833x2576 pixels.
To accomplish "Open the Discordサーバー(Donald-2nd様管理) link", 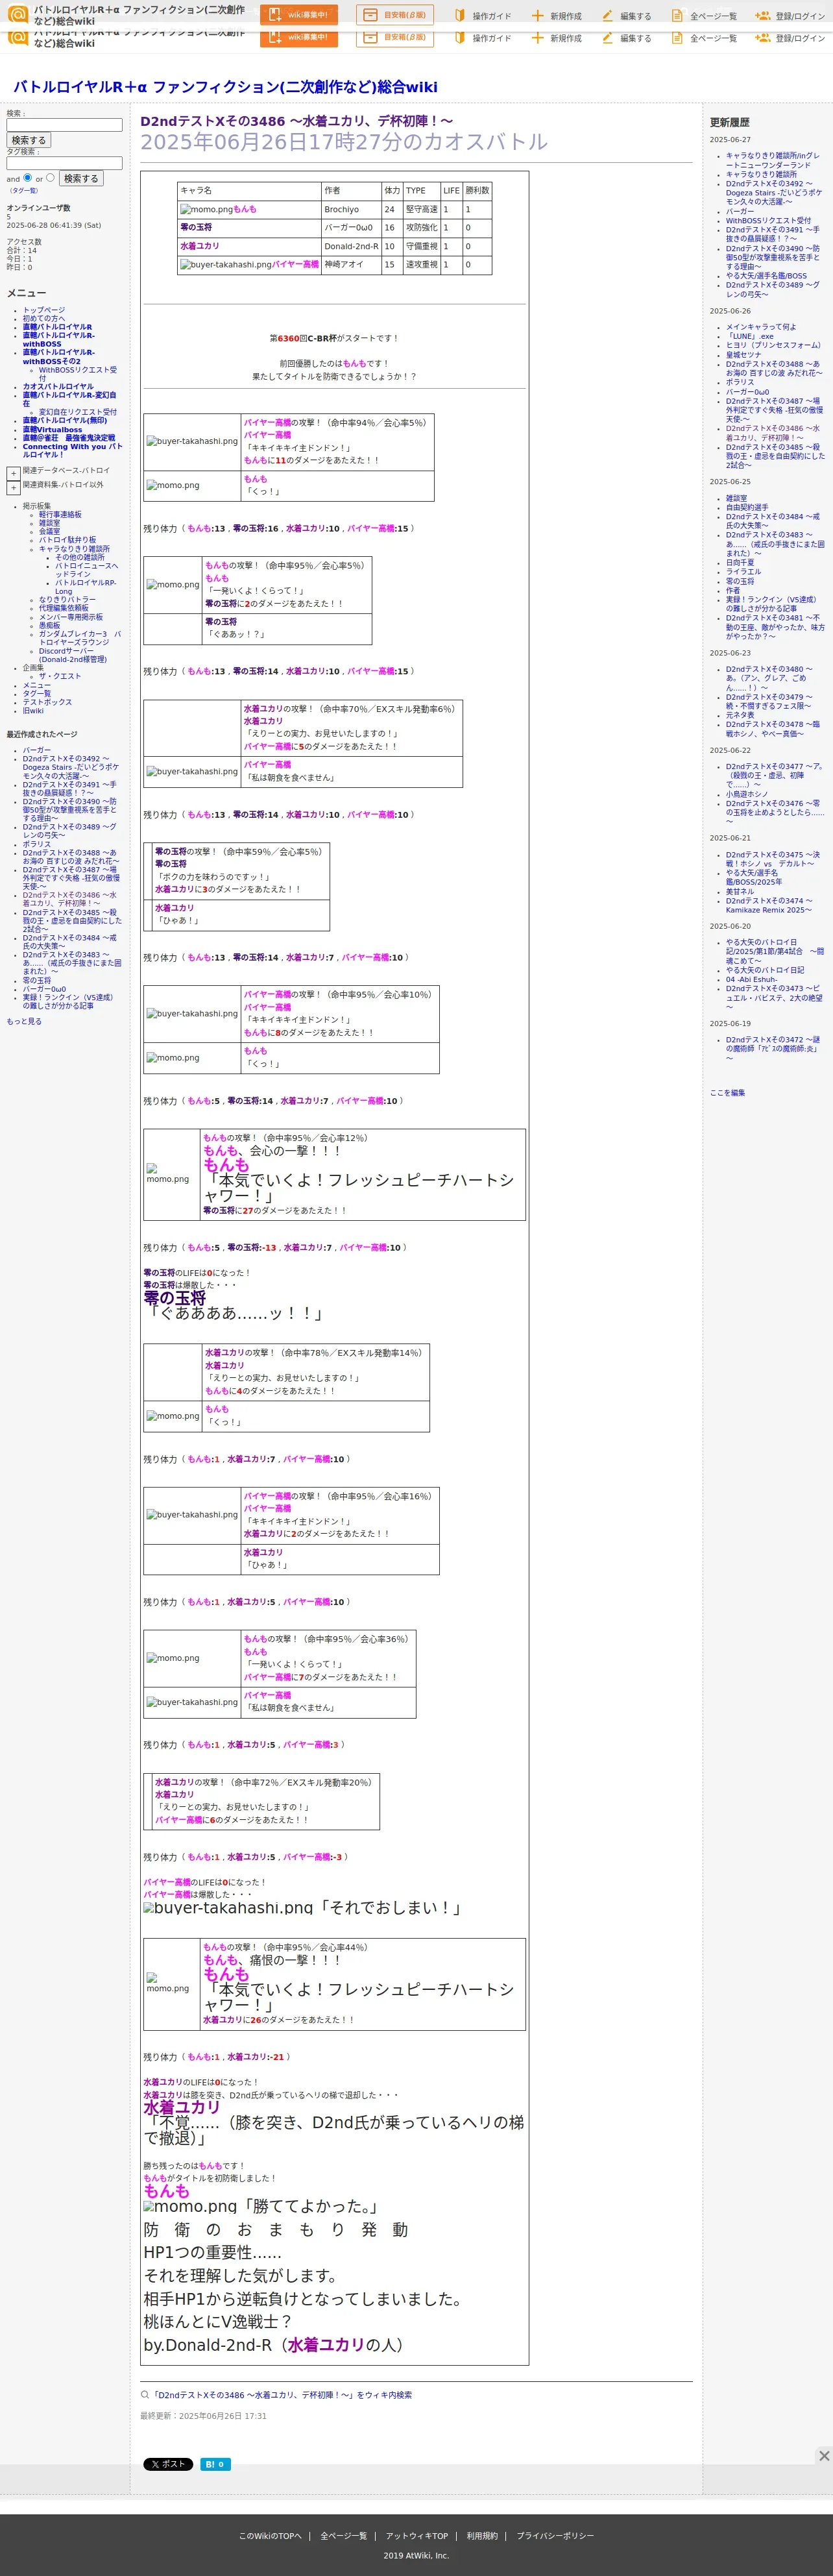I will (x=72, y=655).
